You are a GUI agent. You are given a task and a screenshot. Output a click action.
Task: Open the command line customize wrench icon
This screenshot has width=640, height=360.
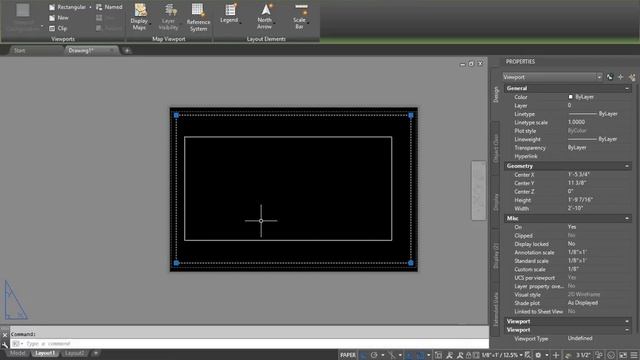(x=4, y=344)
